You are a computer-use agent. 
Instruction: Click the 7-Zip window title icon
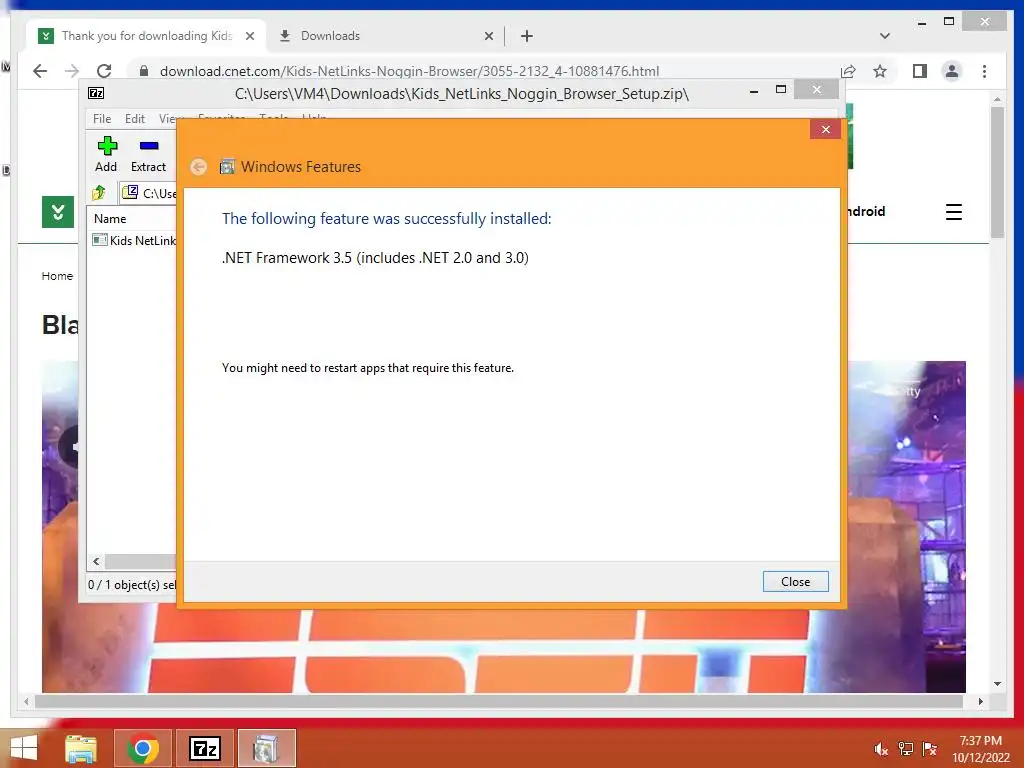point(96,93)
